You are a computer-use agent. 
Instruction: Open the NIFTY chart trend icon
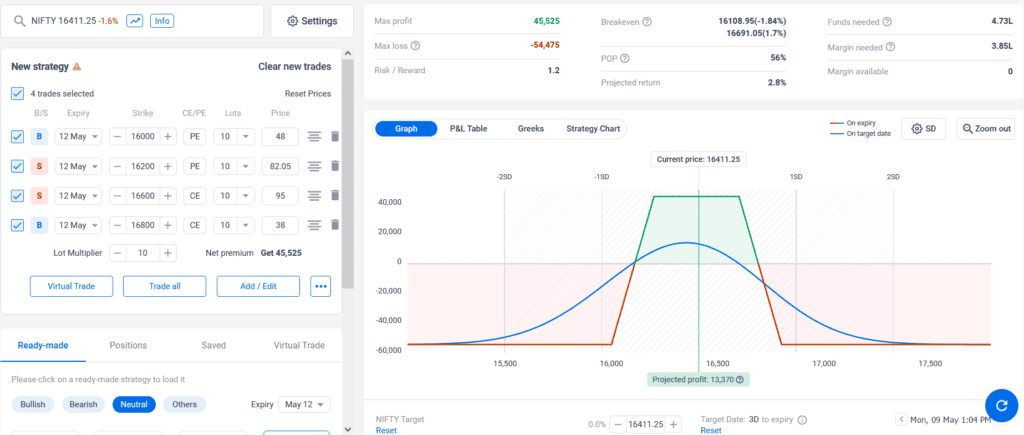pos(135,21)
